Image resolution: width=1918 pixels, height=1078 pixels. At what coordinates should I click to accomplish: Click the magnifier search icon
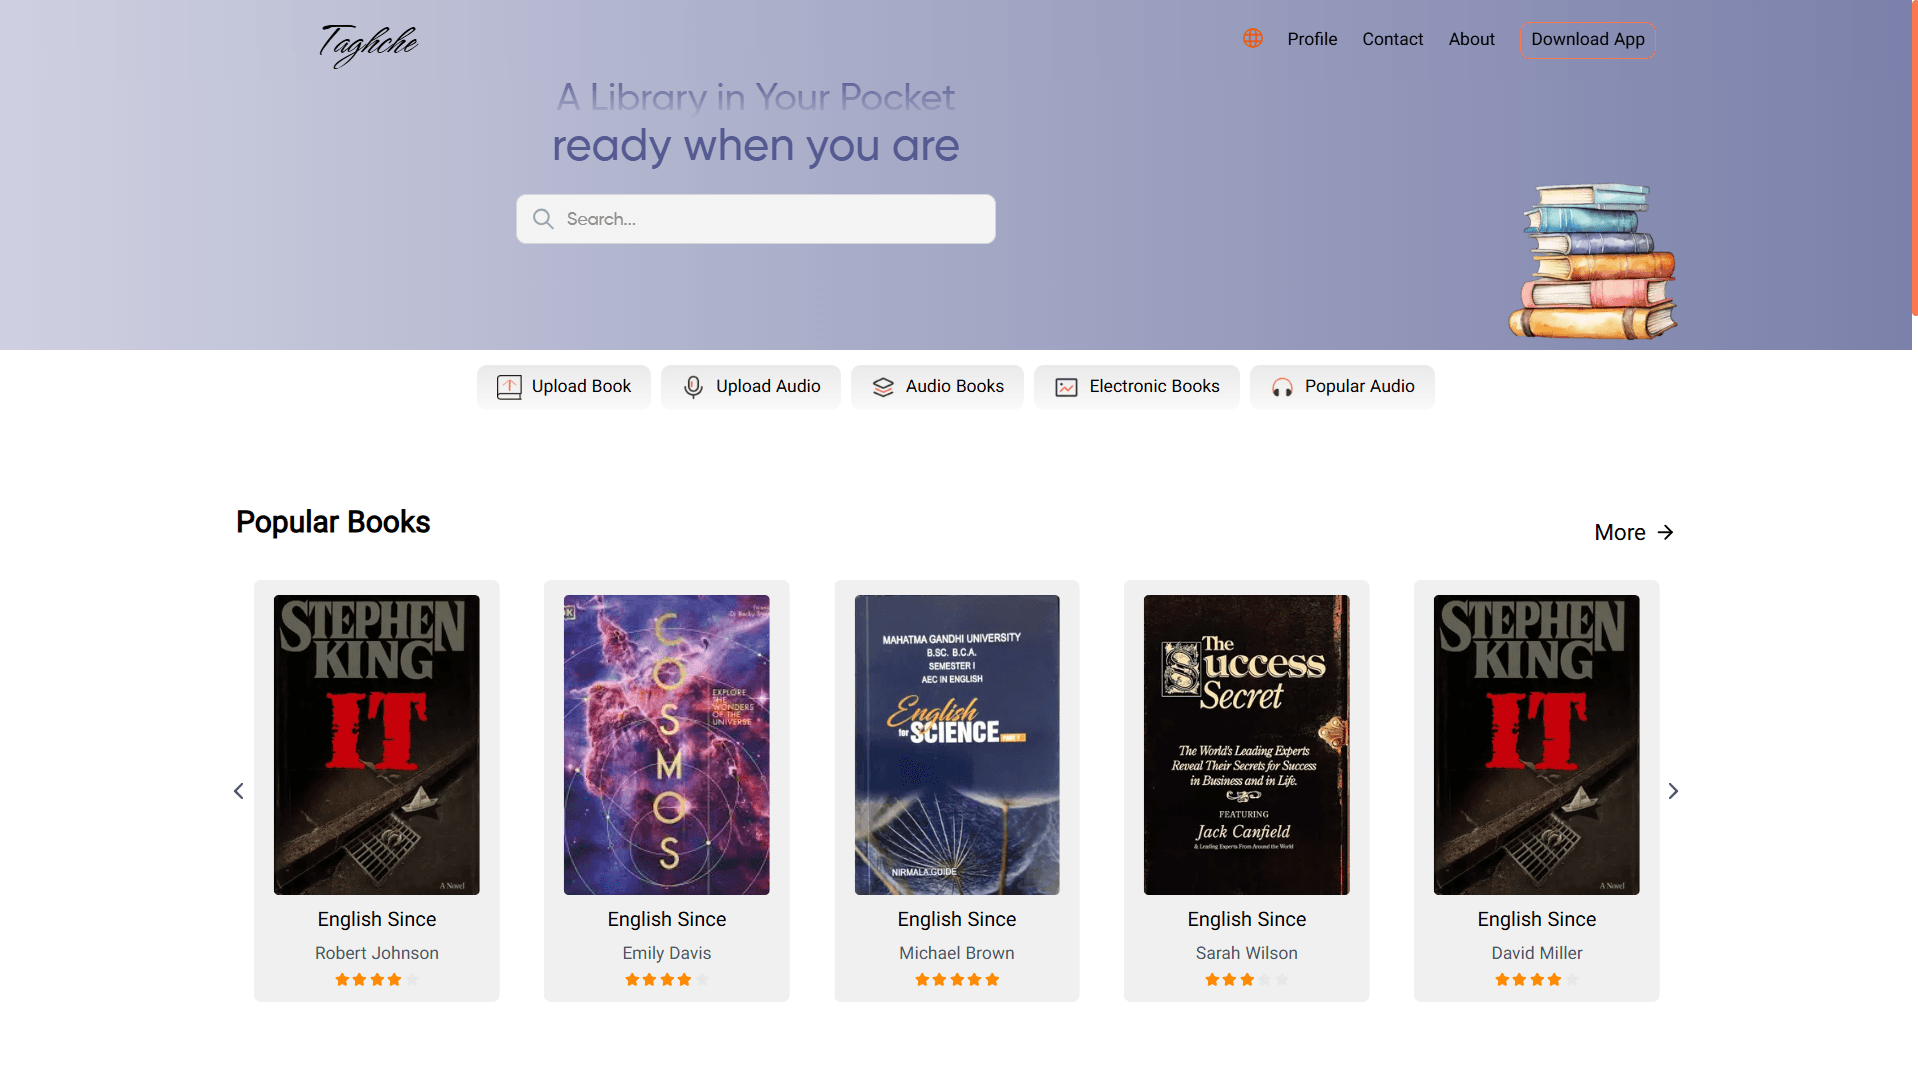pos(543,219)
